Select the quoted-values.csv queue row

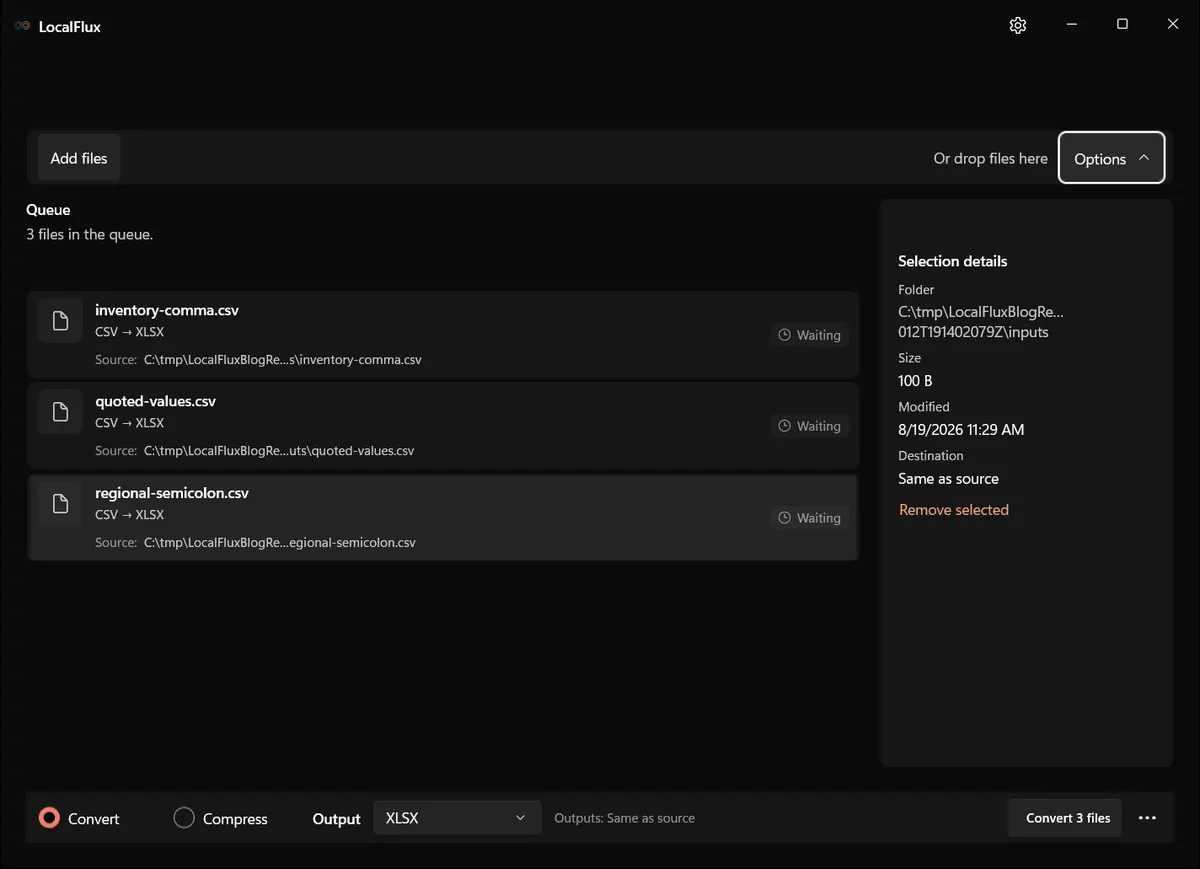(443, 426)
